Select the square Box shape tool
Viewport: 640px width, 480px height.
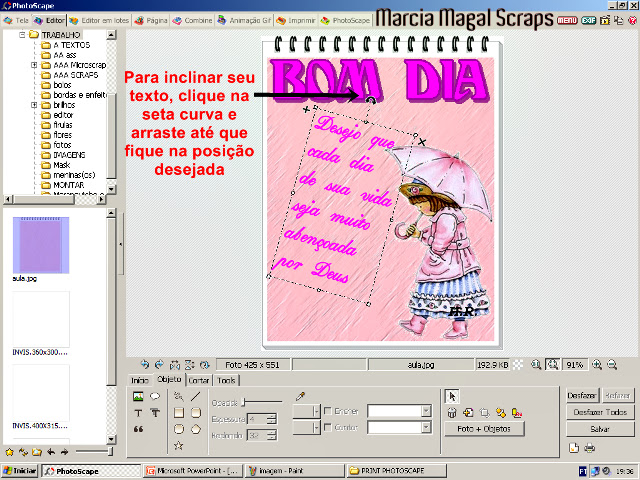click(x=179, y=413)
